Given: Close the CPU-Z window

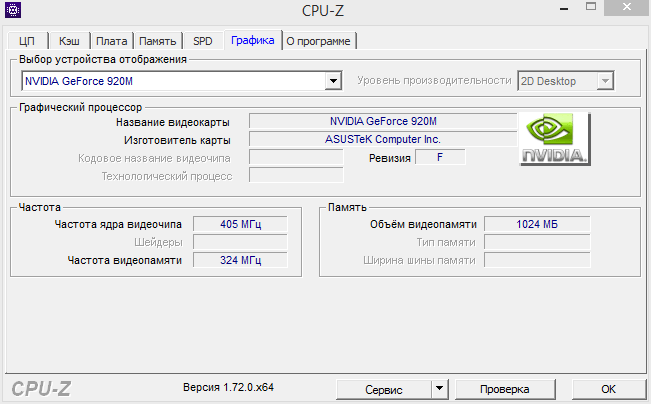Looking at the screenshot, I should click(x=627, y=7).
